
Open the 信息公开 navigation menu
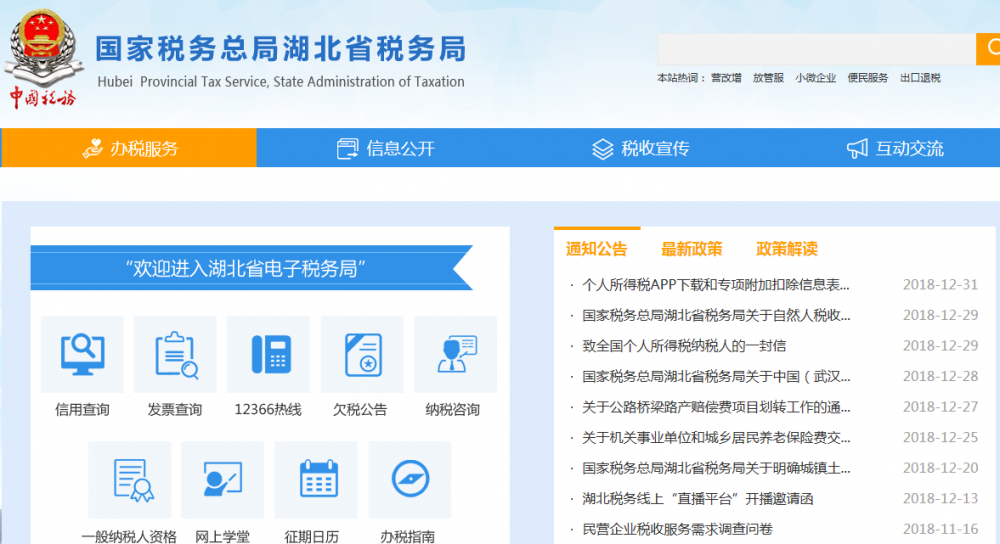386,148
